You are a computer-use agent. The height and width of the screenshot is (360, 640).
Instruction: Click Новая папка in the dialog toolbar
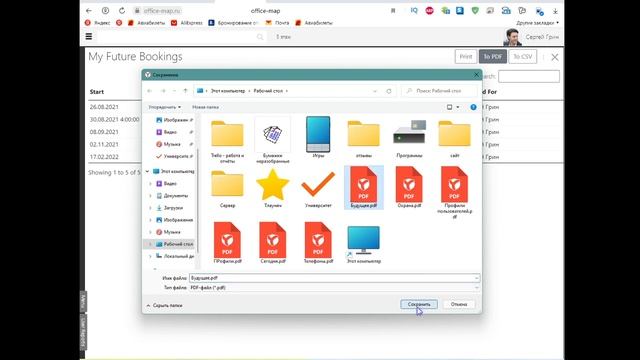click(x=205, y=107)
